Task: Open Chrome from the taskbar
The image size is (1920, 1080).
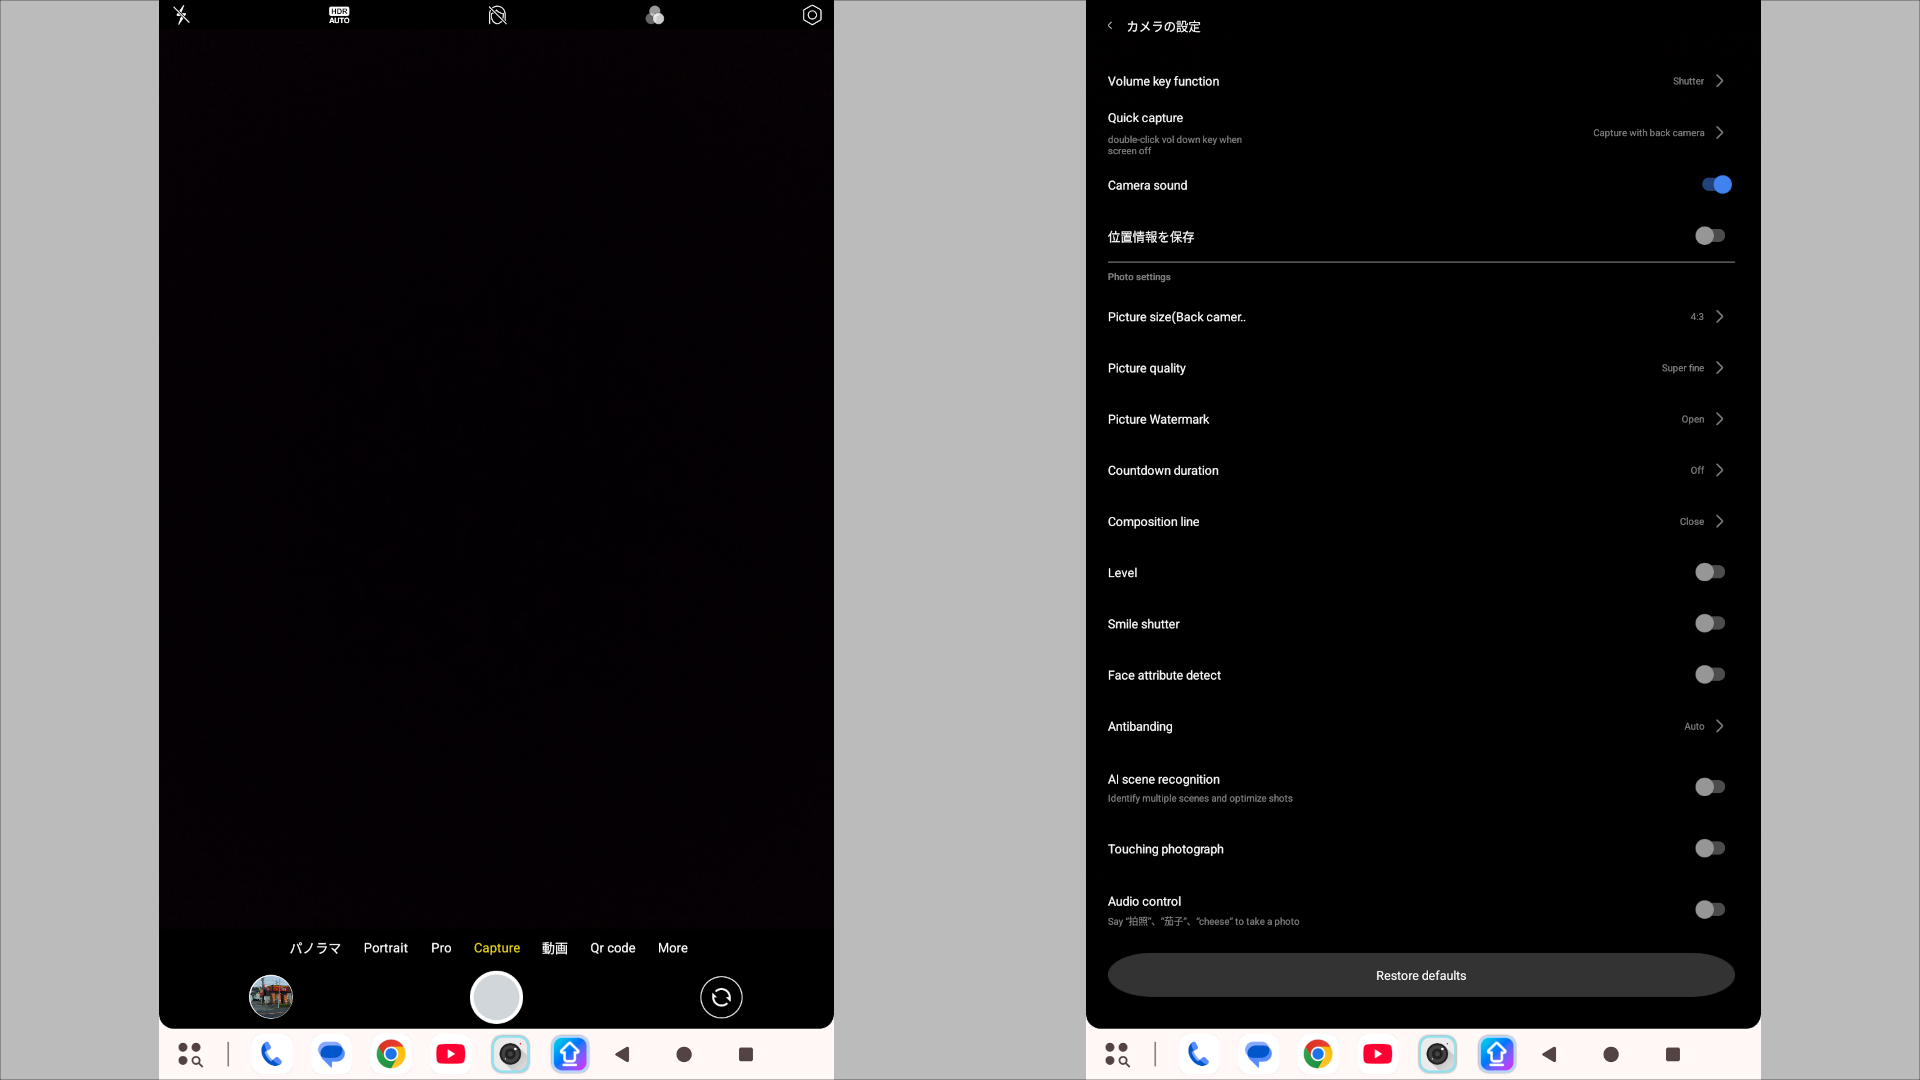Action: [391, 1054]
